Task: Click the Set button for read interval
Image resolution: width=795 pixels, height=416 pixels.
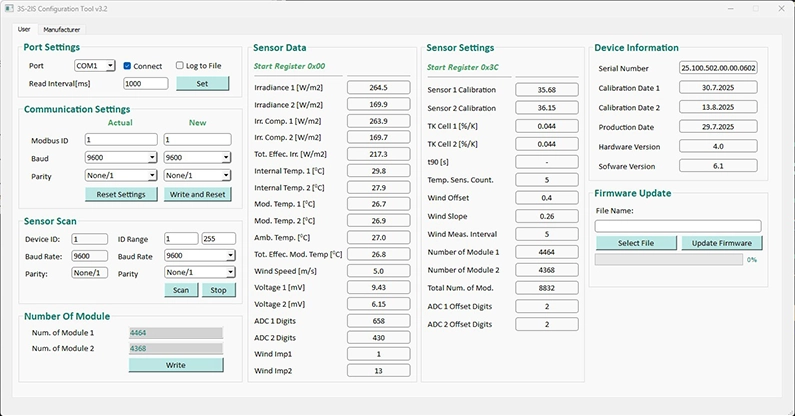Action: point(202,84)
